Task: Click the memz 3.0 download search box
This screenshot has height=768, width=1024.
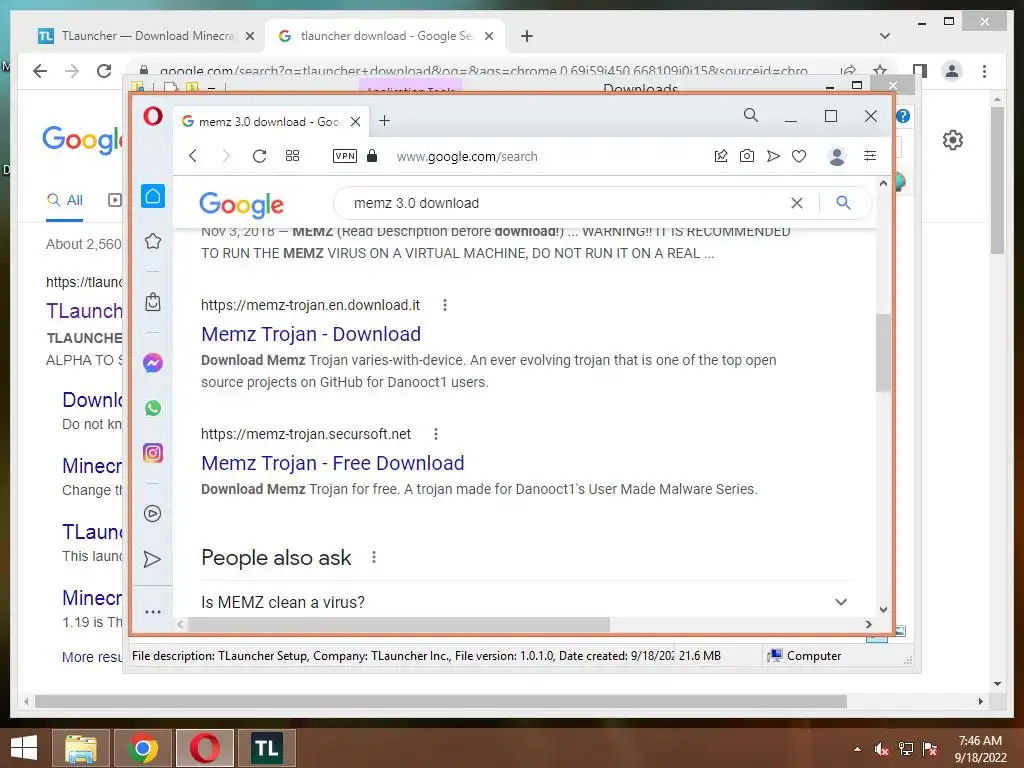Action: click(x=568, y=203)
